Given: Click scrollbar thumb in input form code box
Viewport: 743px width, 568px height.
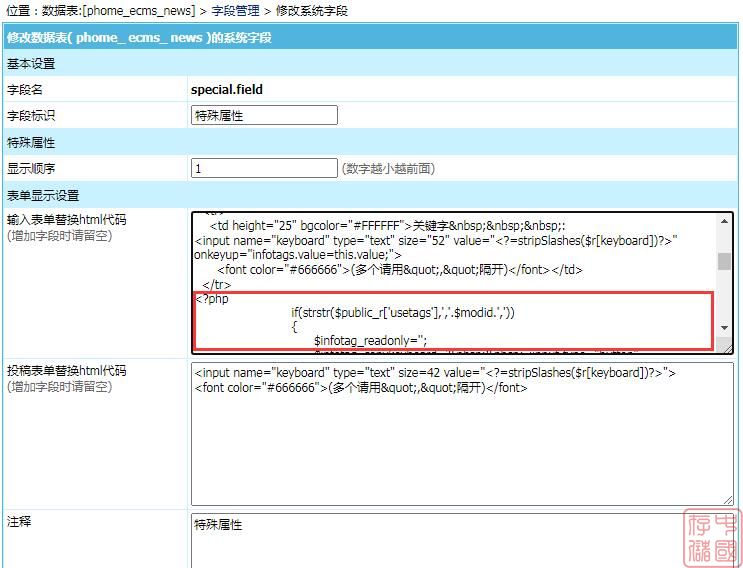Looking at the screenshot, I should tap(724, 261).
